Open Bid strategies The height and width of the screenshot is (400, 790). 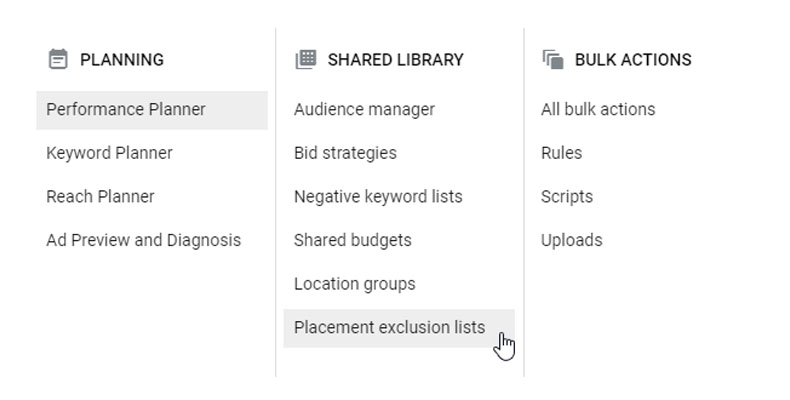click(x=345, y=153)
